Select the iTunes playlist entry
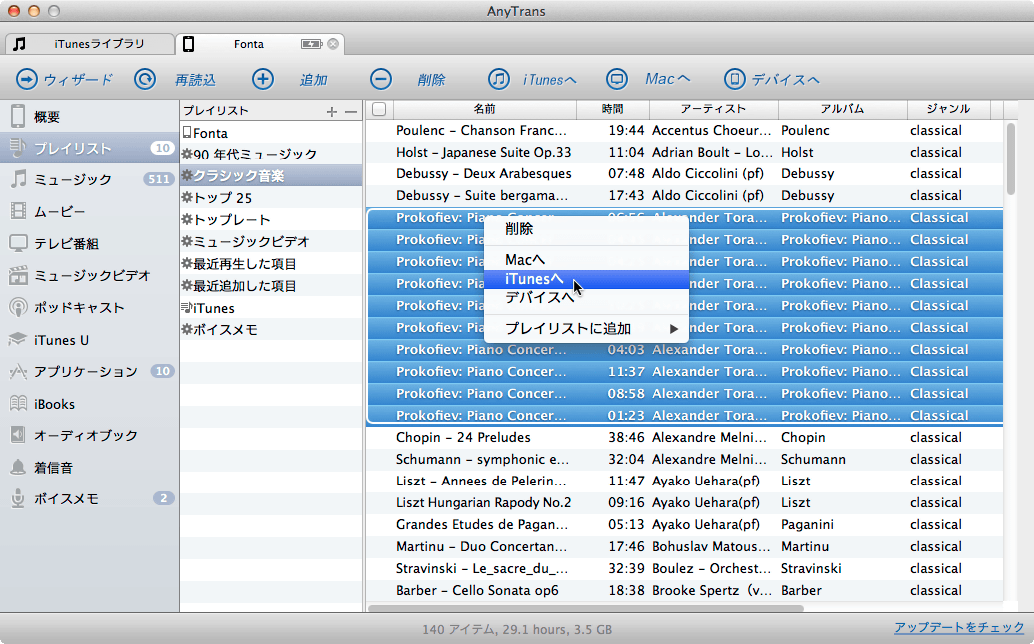The width and height of the screenshot is (1034, 644). [x=271, y=308]
